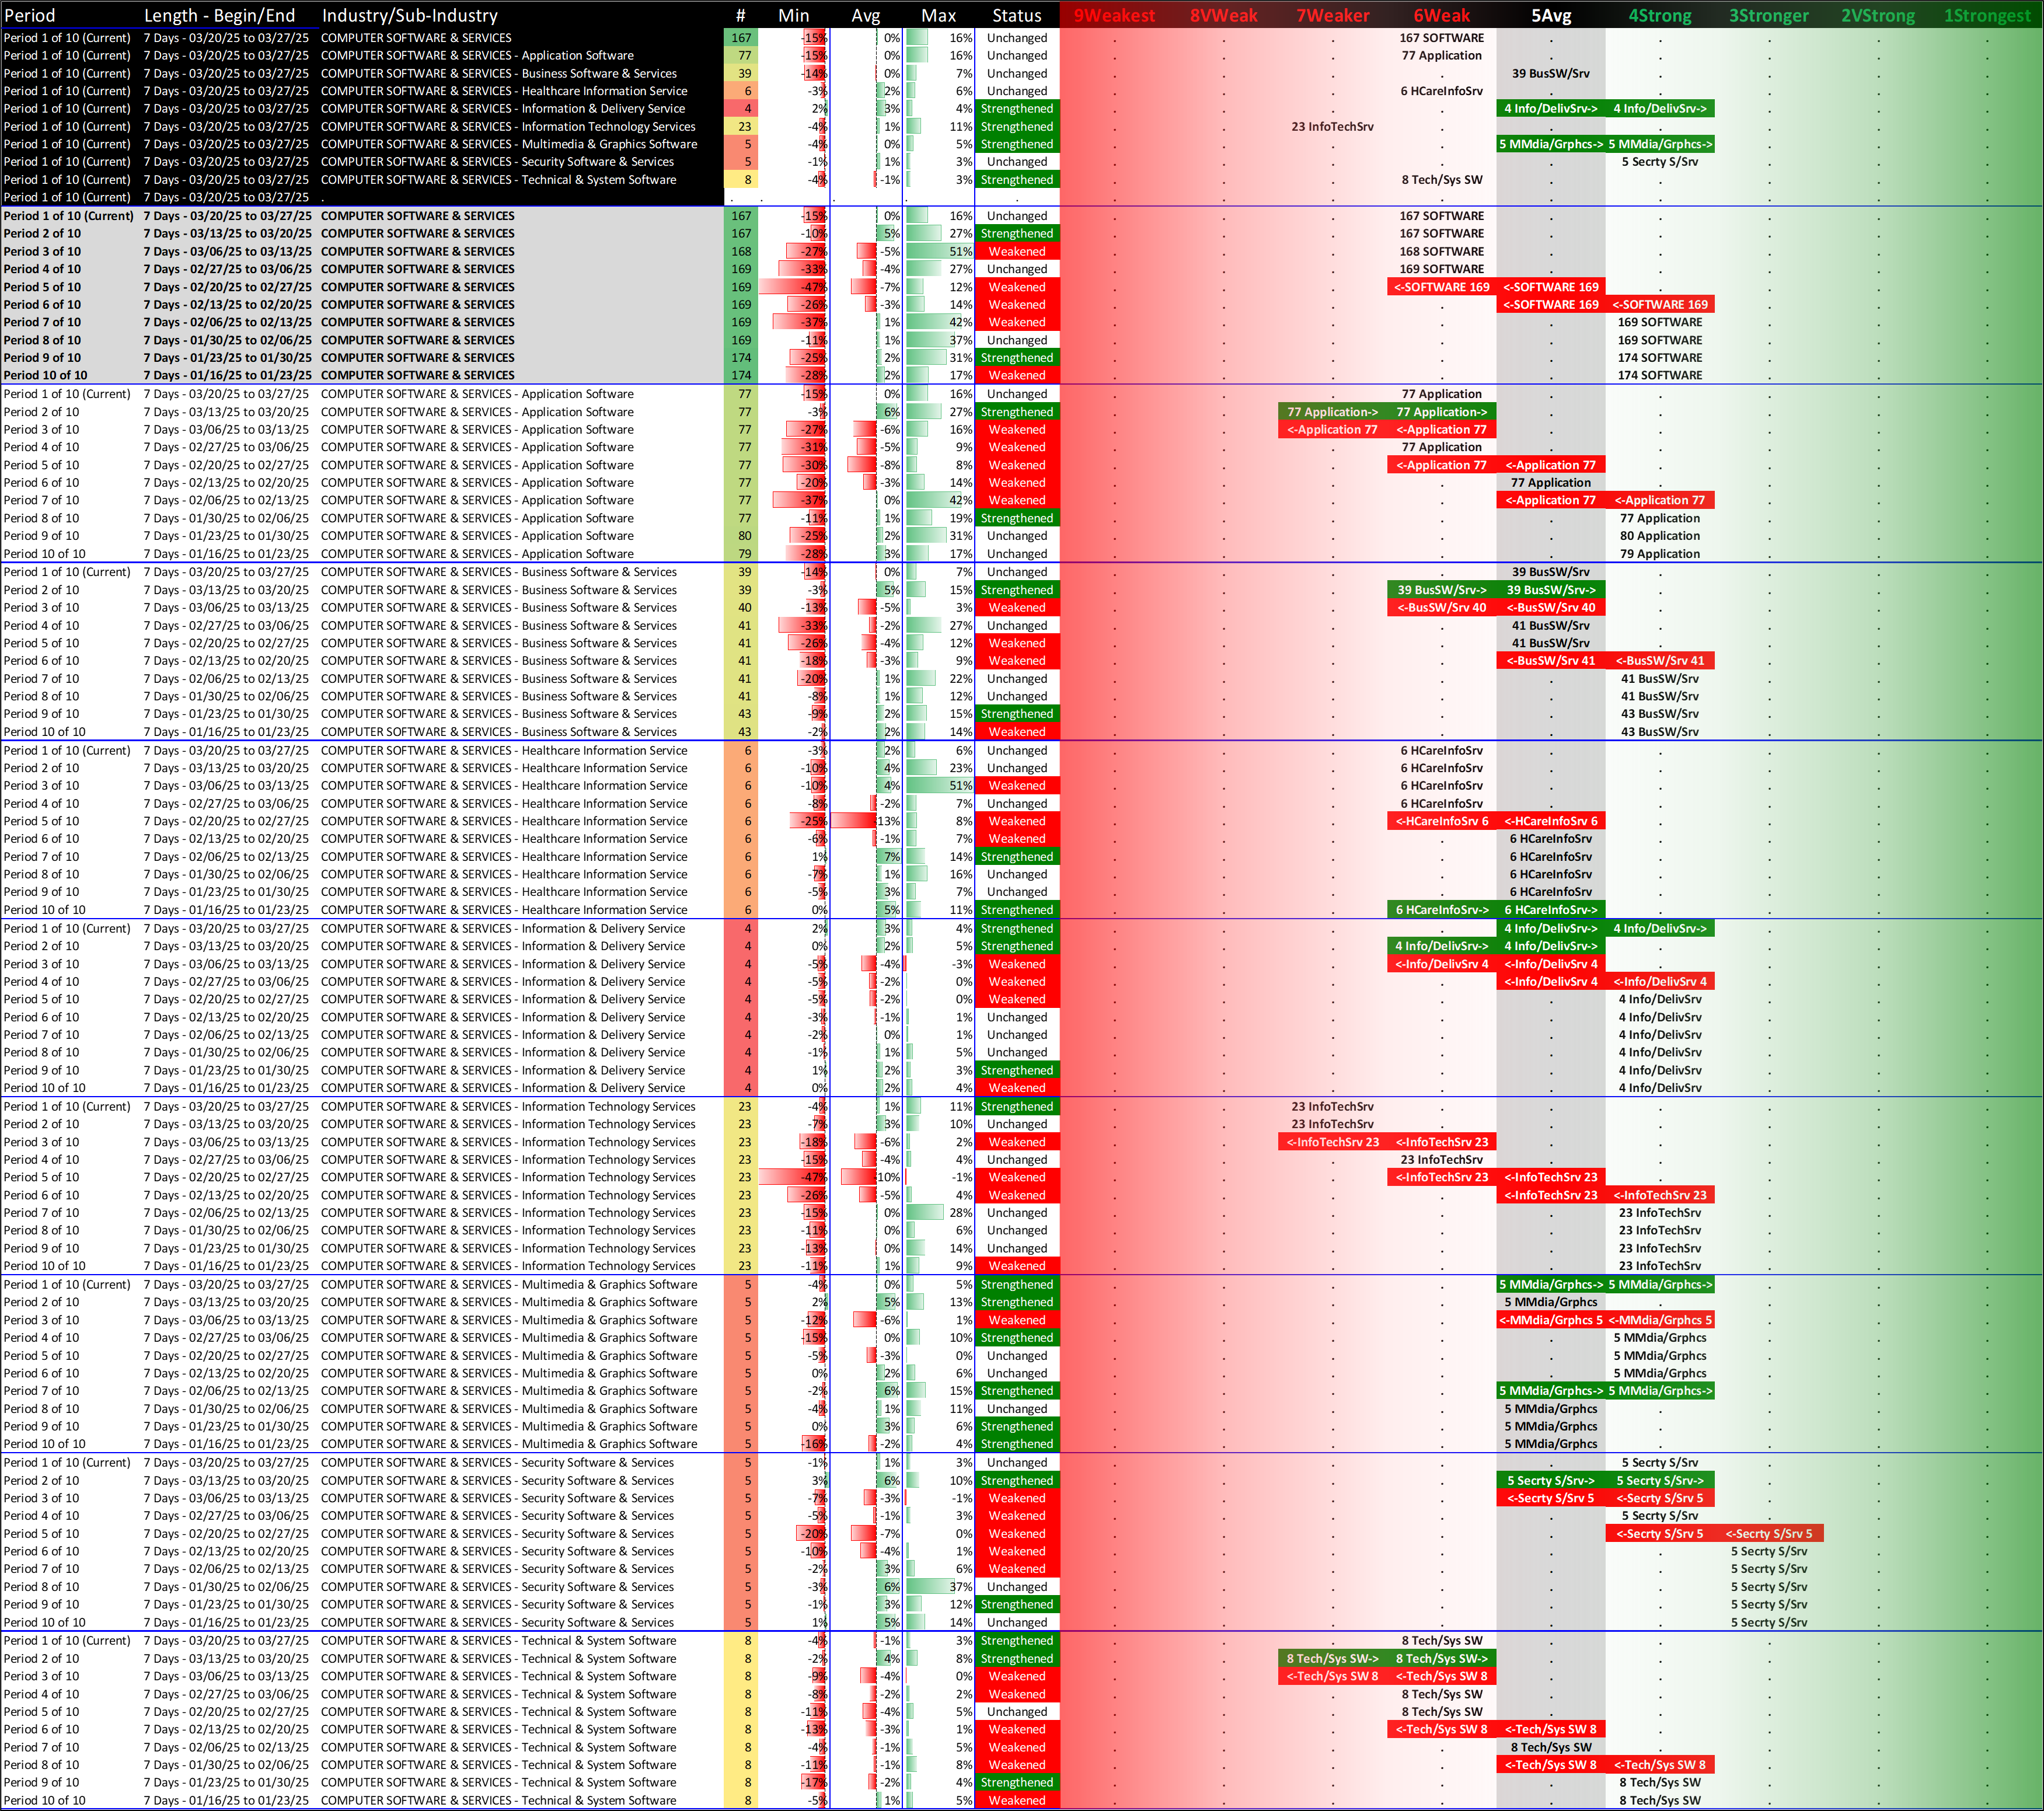
Task: Click the '<-HCareInfoSrv 6' red cell under 5Avg
Action: click(x=1550, y=821)
